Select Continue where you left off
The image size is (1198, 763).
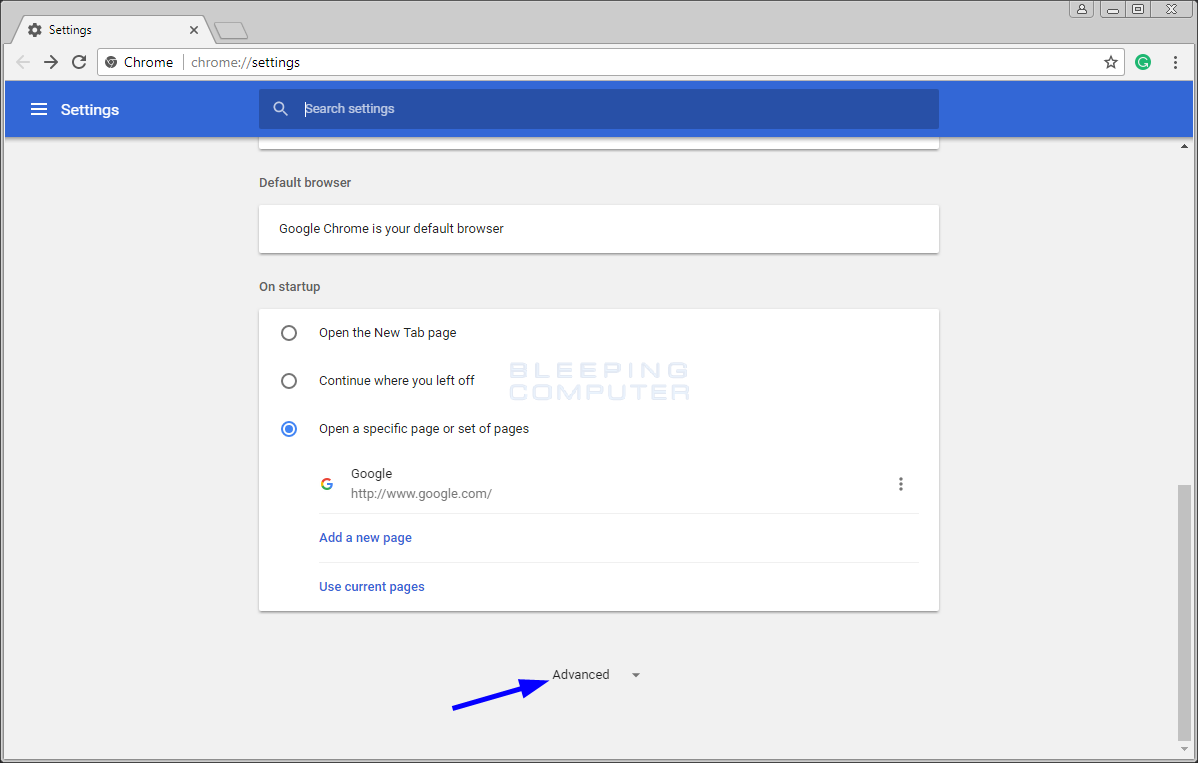(x=289, y=380)
